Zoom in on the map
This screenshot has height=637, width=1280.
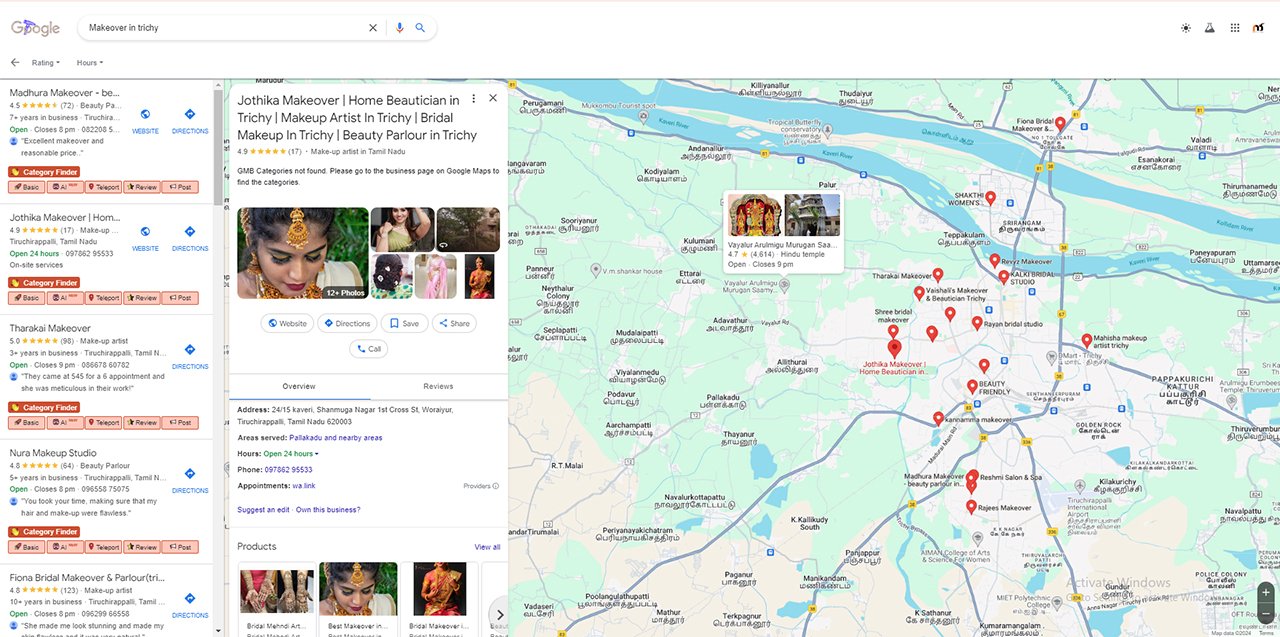[1266, 592]
